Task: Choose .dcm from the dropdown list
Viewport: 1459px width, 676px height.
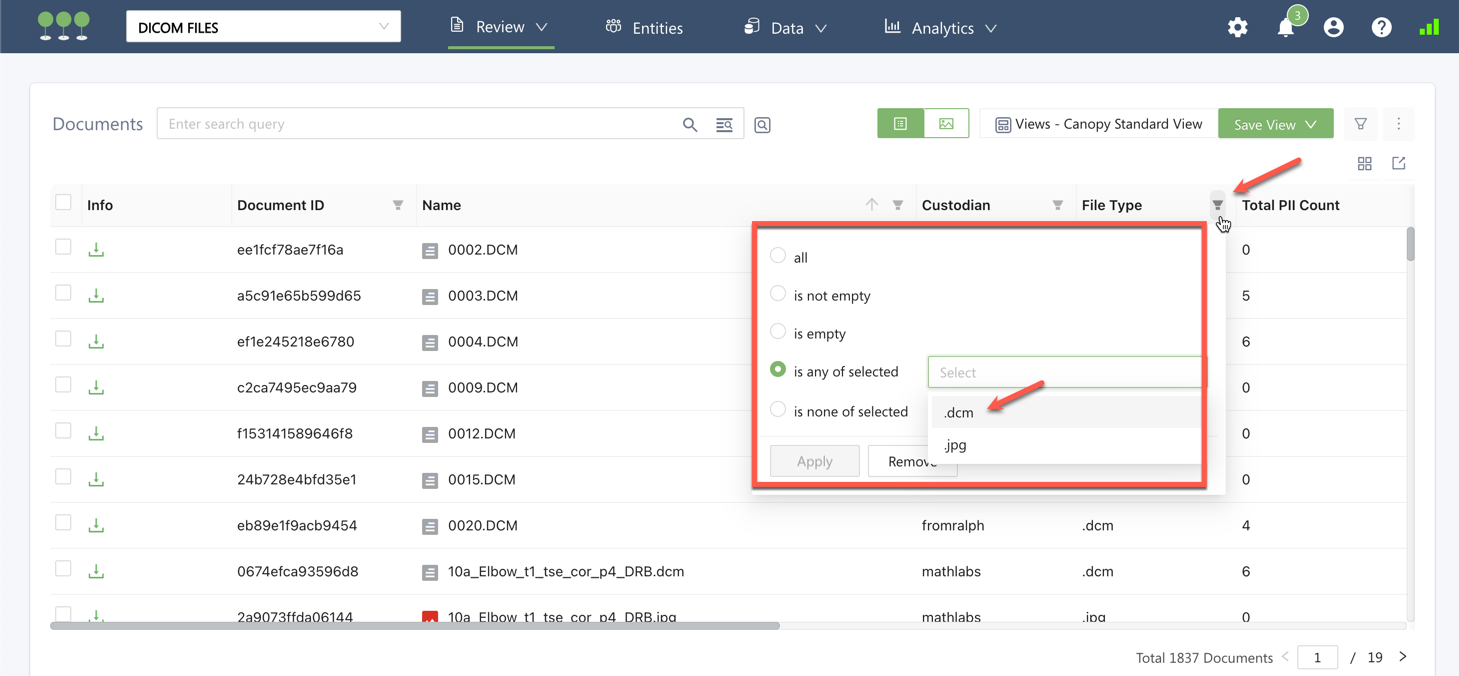Action: pyautogui.click(x=959, y=412)
